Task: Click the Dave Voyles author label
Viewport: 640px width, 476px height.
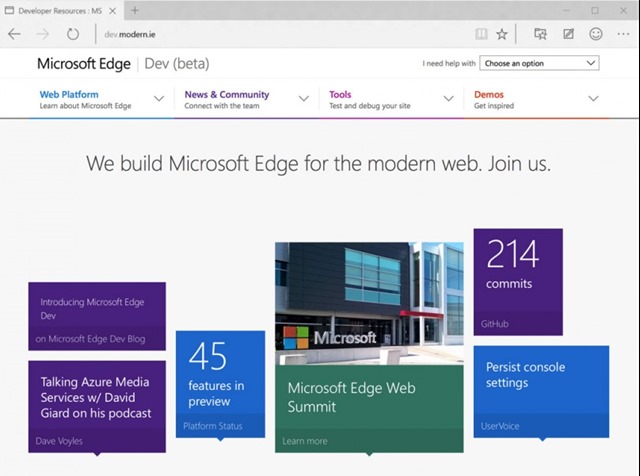Action: coord(59,441)
